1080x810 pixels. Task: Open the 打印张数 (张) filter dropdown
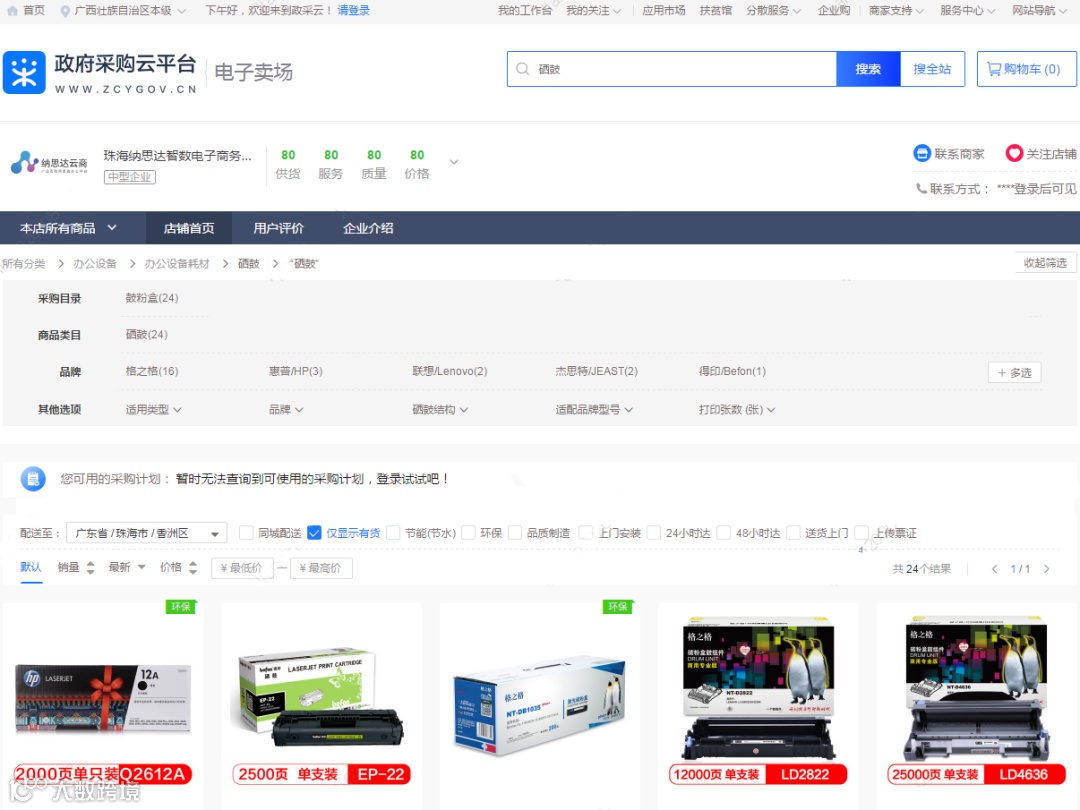pos(737,409)
